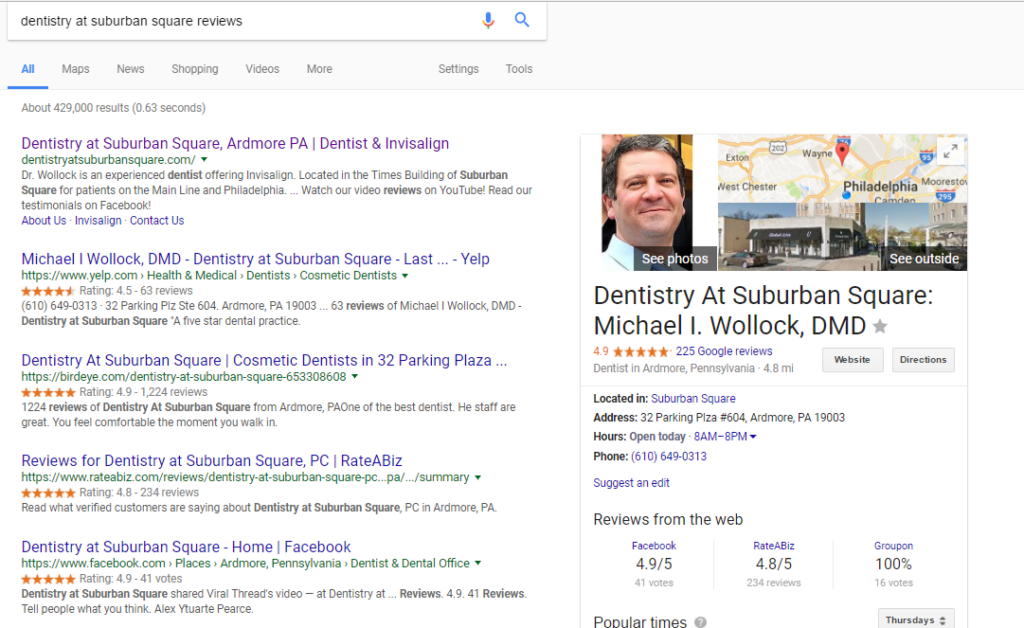This screenshot has width=1024, height=628.
Task: Open search Tools
Action: coord(519,69)
